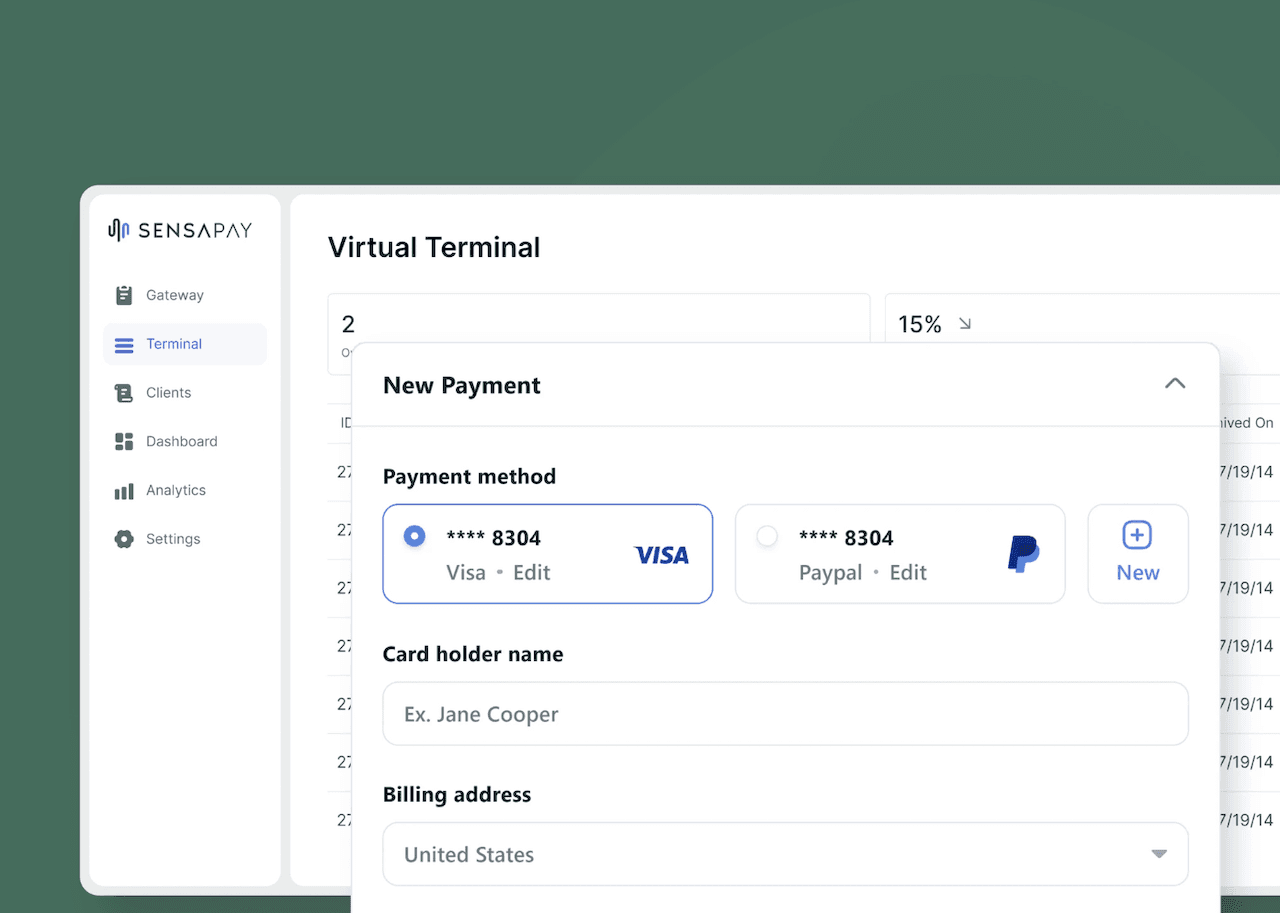Add a New payment method
The height and width of the screenshot is (913, 1280).
(x=1138, y=554)
